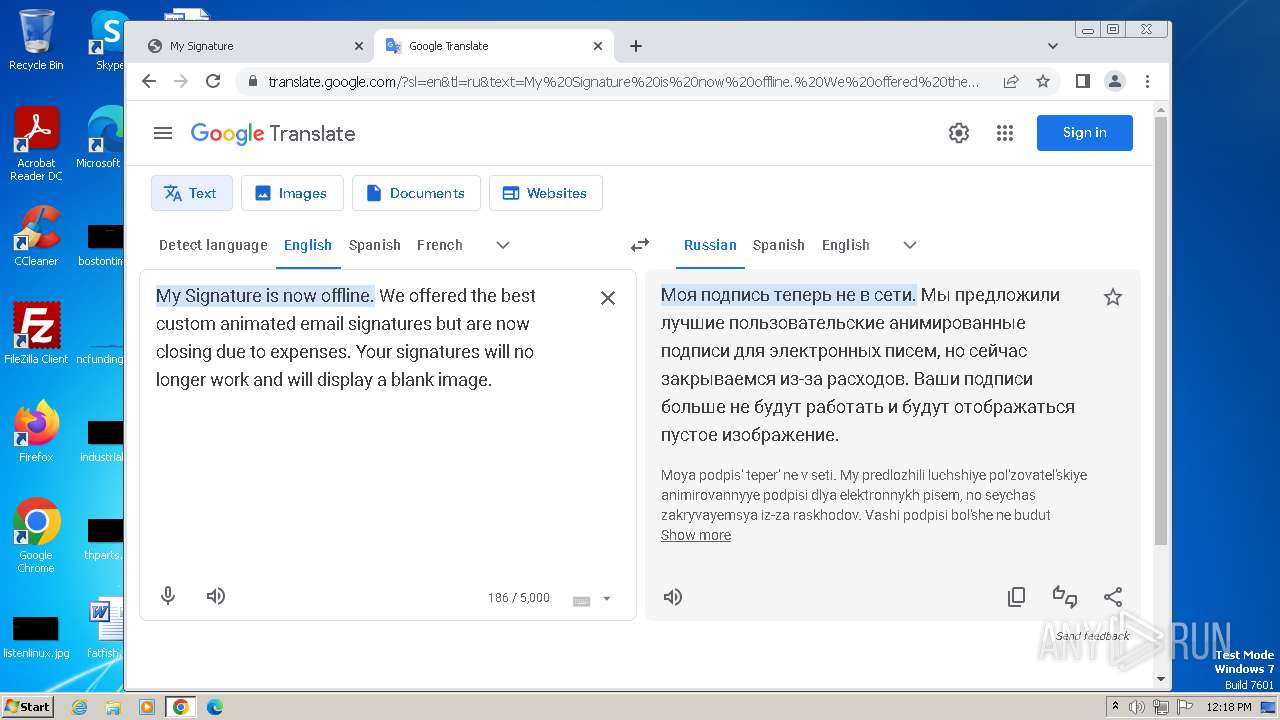Open Chrome tab search chevron
Viewport: 1280px width, 720px height.
1052,46
